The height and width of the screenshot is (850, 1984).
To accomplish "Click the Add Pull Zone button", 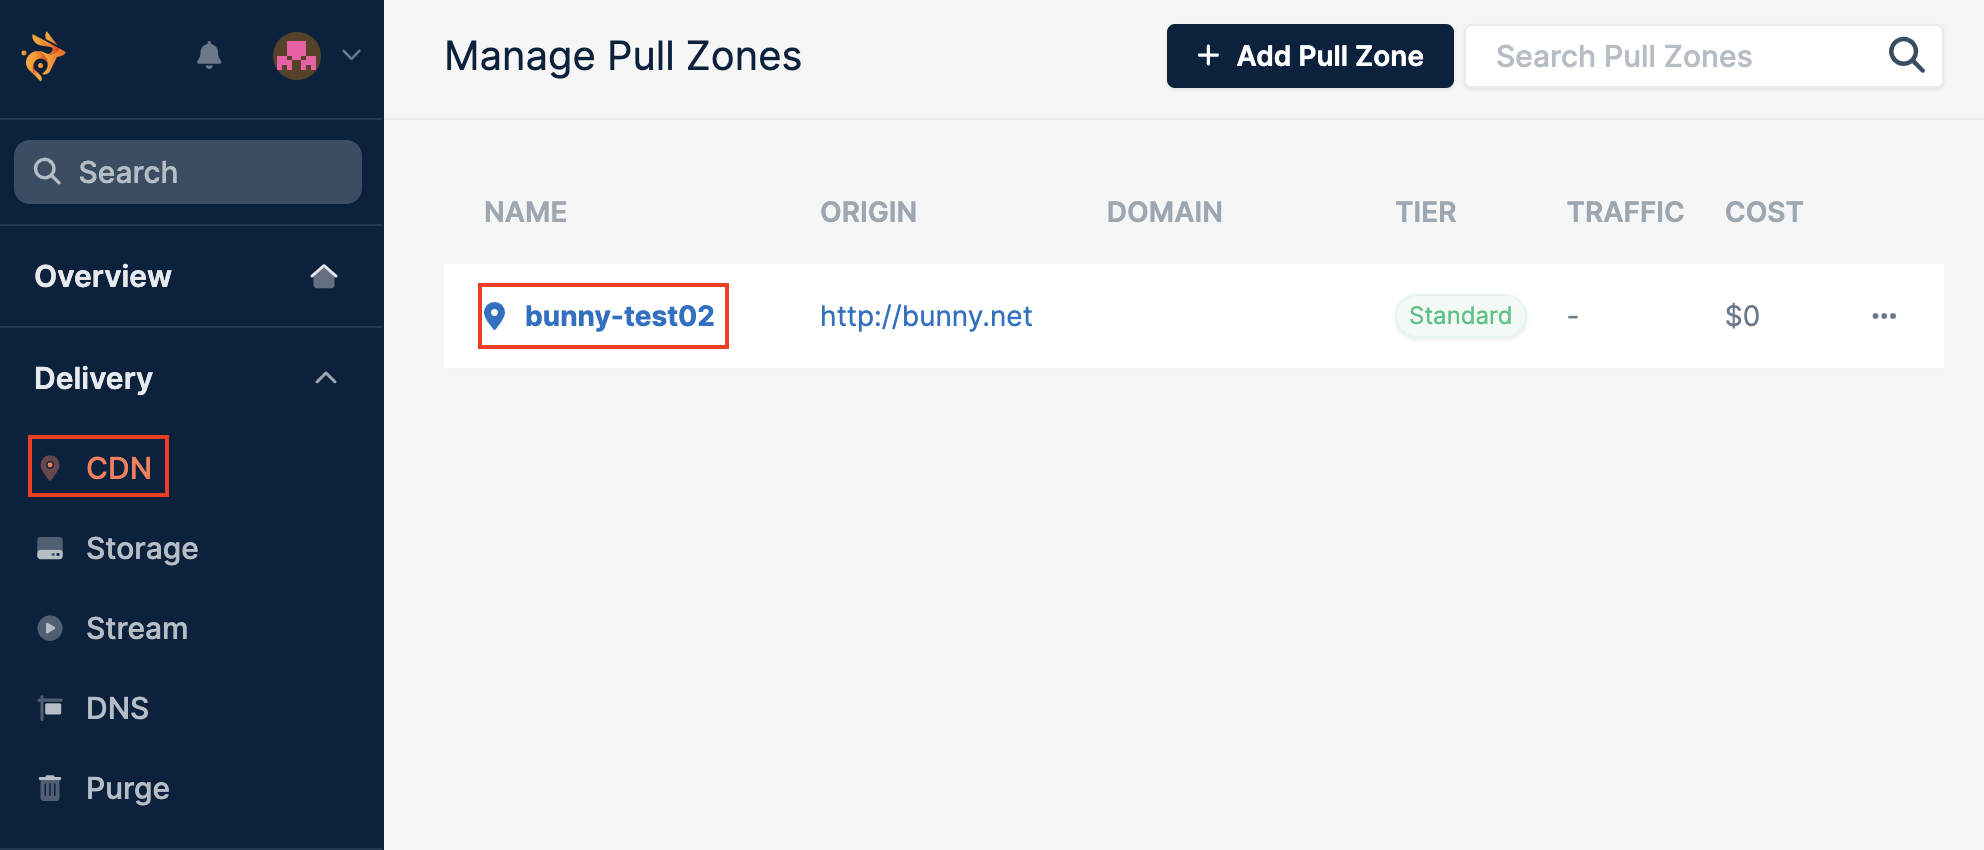I will tap(1310, 56).
